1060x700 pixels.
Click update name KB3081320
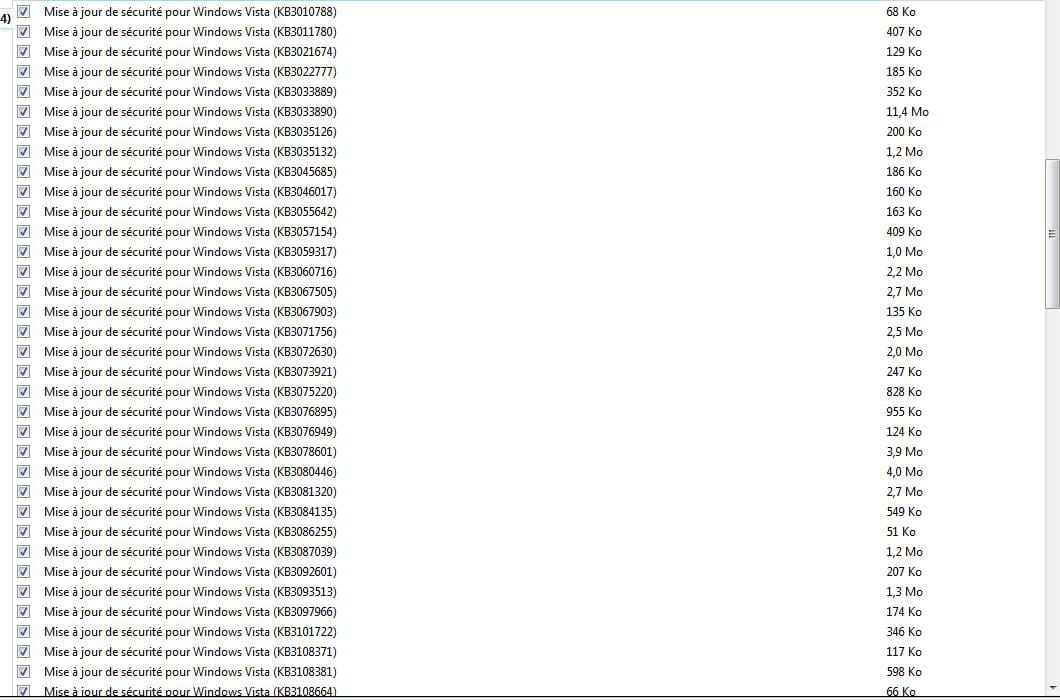click(190, 492)
